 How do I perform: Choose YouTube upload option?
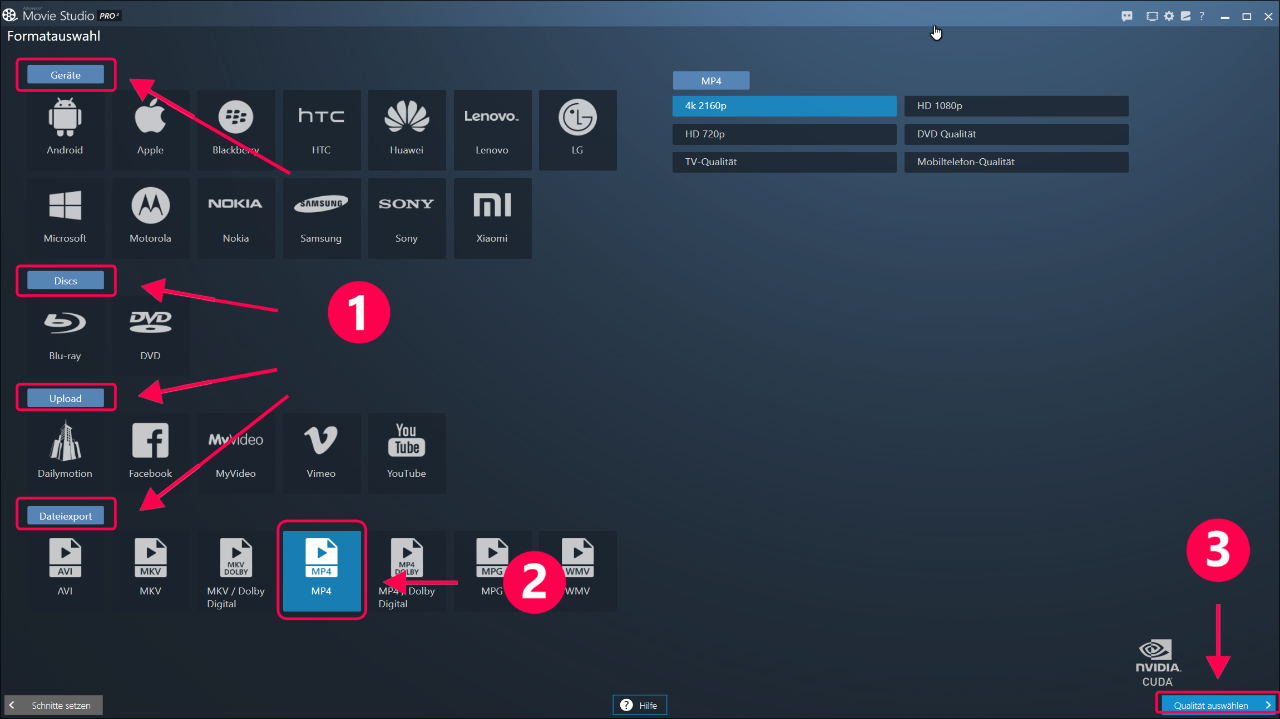[407, 453]
